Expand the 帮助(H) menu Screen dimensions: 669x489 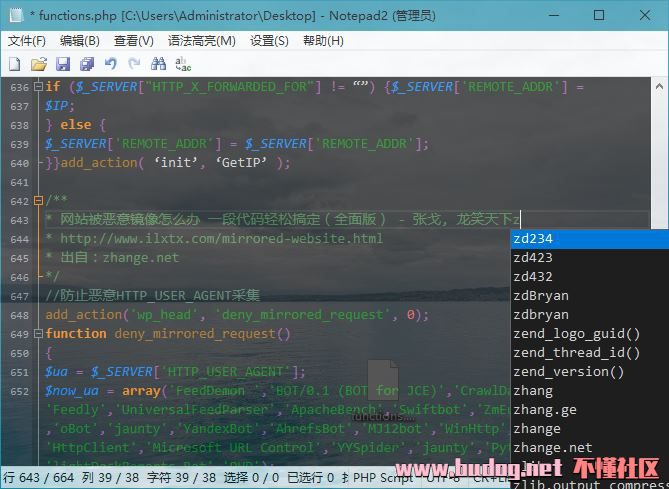pyautogui.click(x=323, y=41)
